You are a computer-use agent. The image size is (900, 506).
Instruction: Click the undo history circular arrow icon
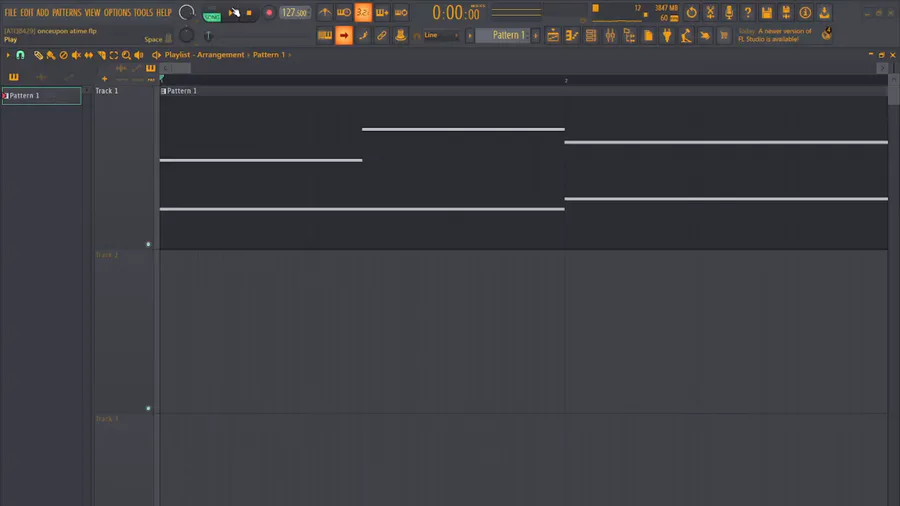click(x=691, y=13)
